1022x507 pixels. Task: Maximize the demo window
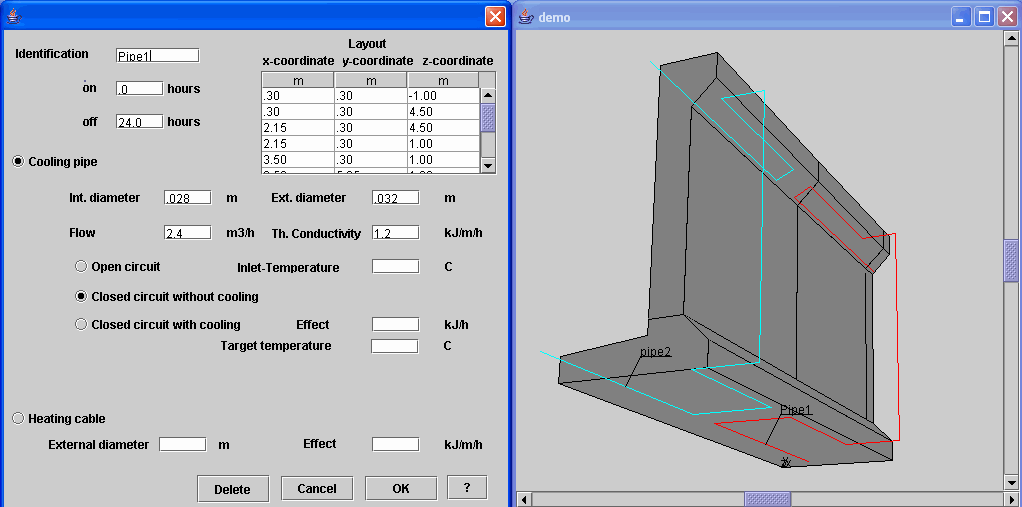click(x=984, y=17)
